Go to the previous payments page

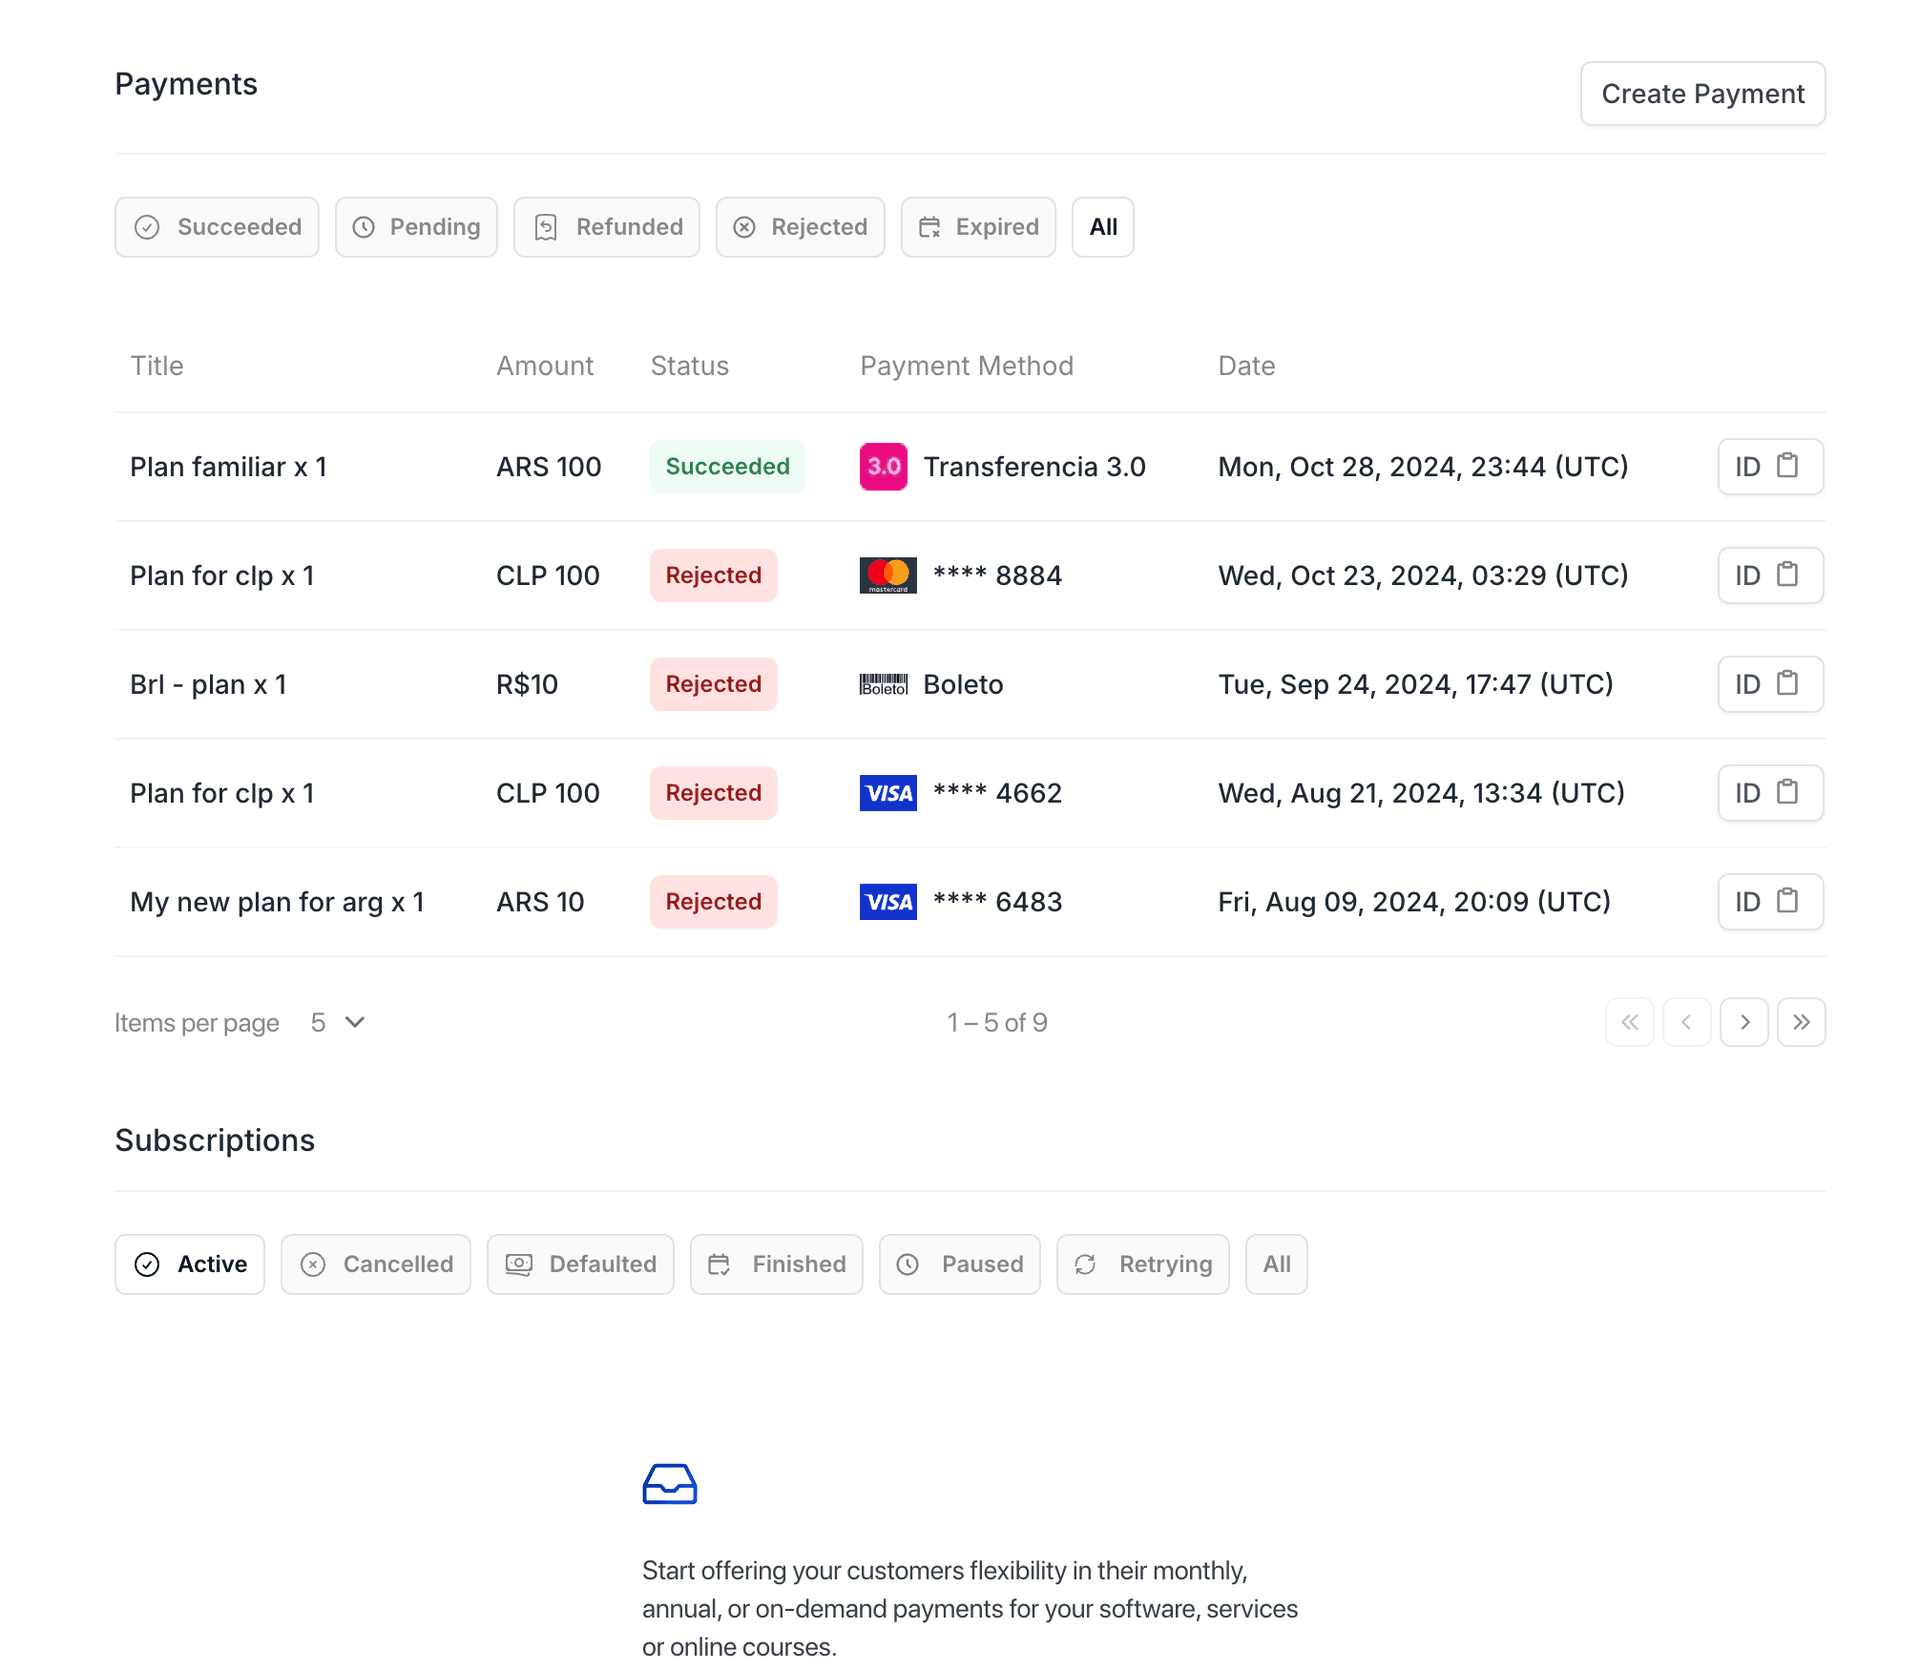pyautogui.click(x=1687, y=1022)
